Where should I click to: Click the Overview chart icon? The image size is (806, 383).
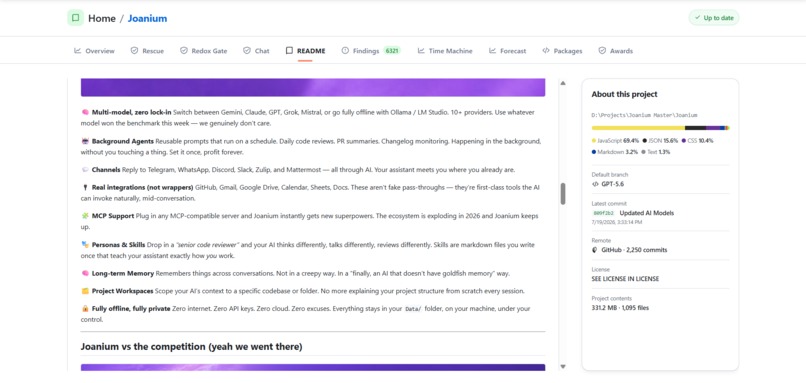point(78,50)
